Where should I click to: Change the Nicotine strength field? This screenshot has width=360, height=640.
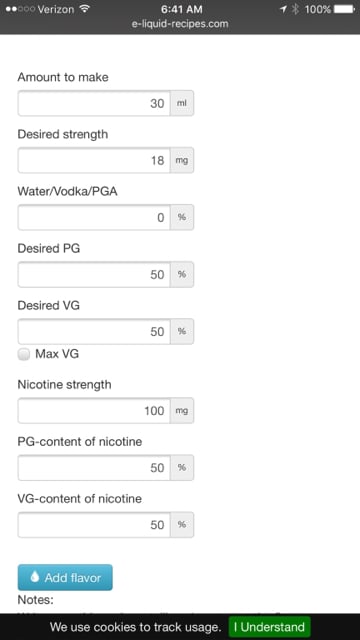[x=94, y=411]
